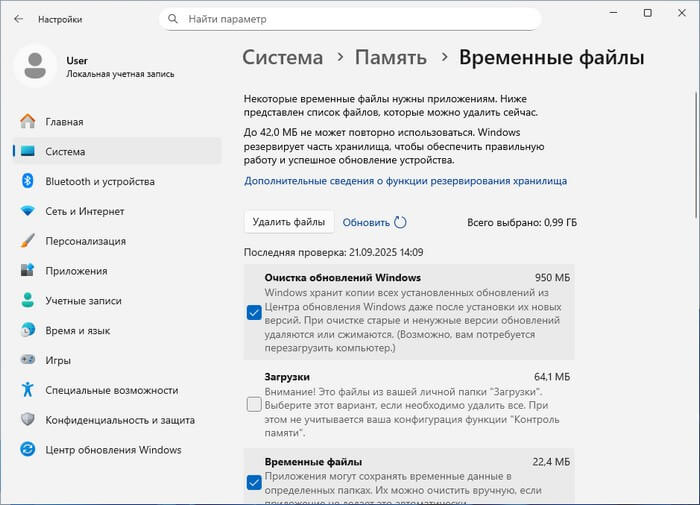Screen dimensions: 700x505
Task: Click the Игры gamepad icon
Action: tap(28, 359)
